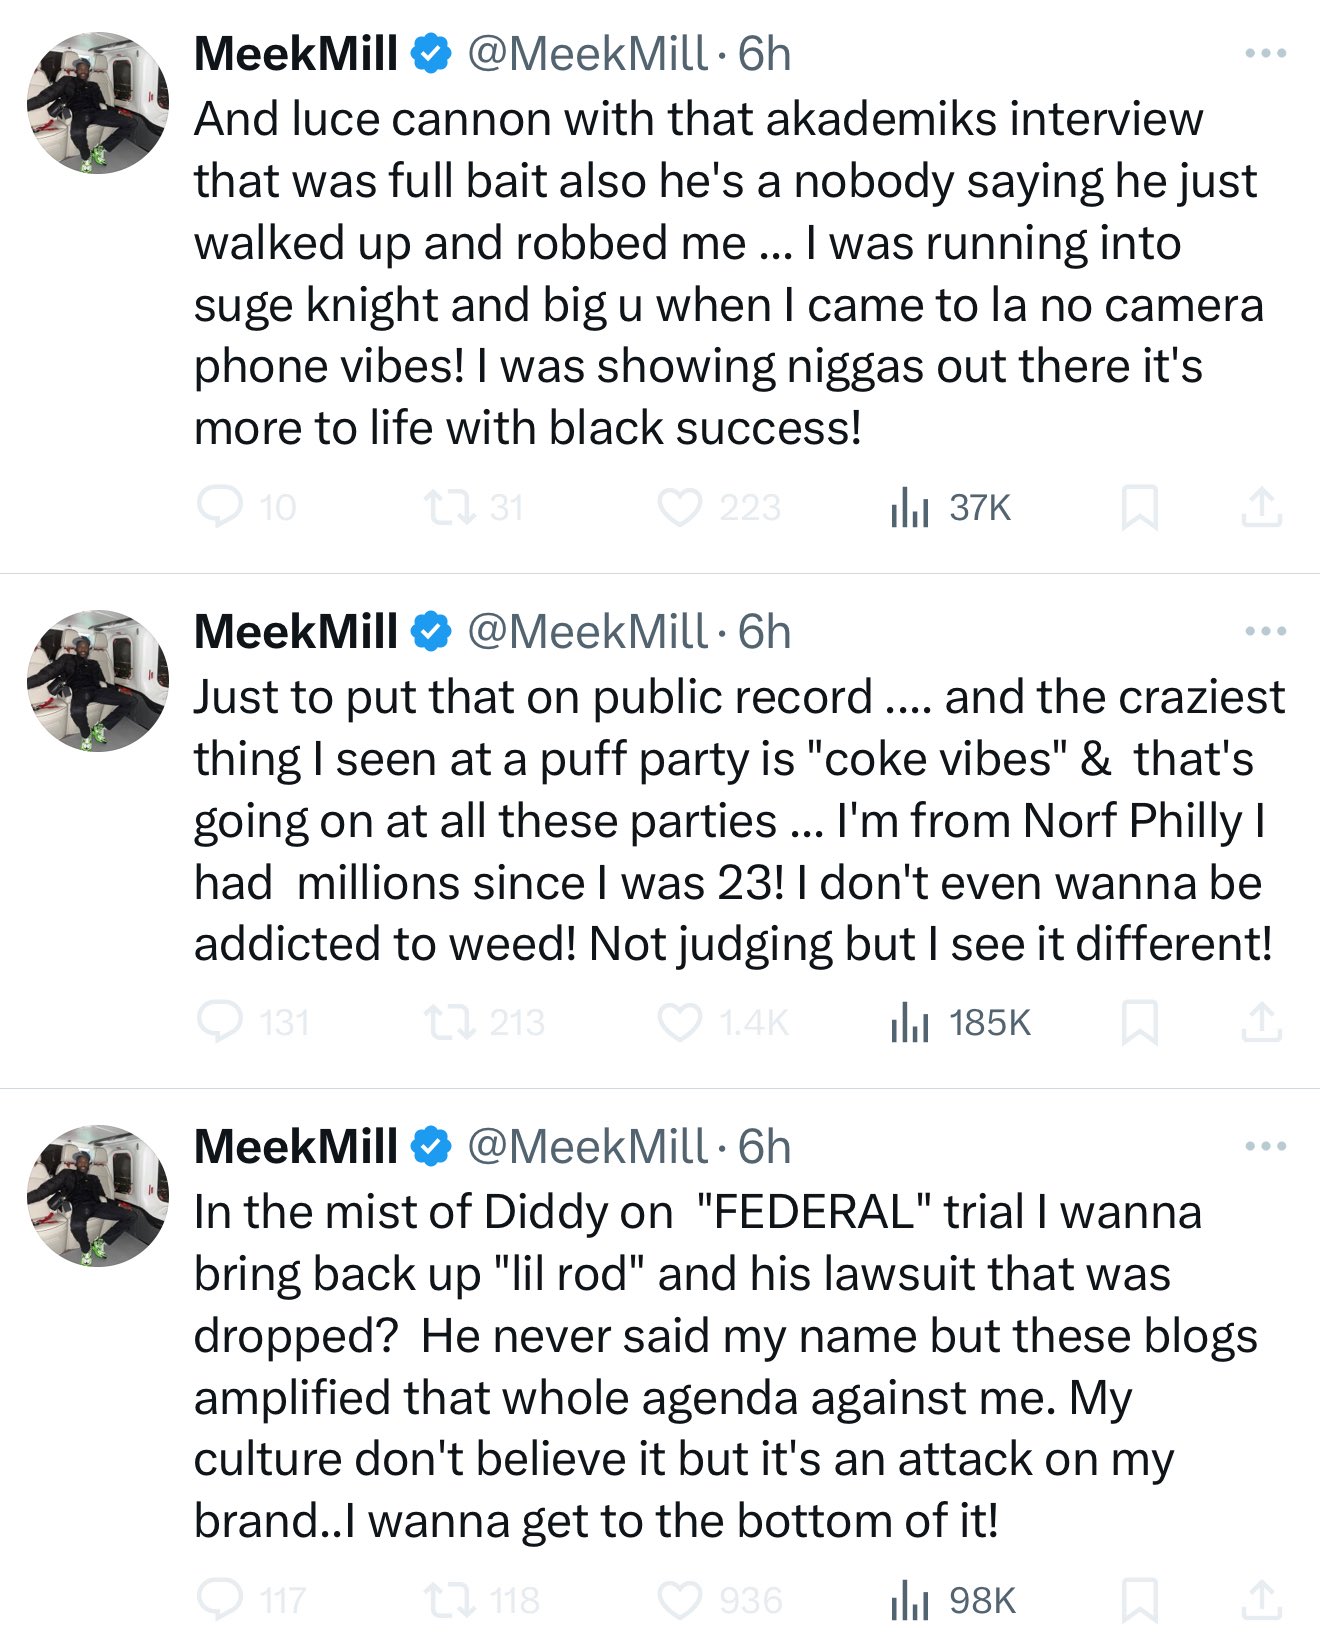The height and width of the screenshot is (1639, 1320).
Task: View analytics for the 37K views tweet
Action: (x=909, y=507)
